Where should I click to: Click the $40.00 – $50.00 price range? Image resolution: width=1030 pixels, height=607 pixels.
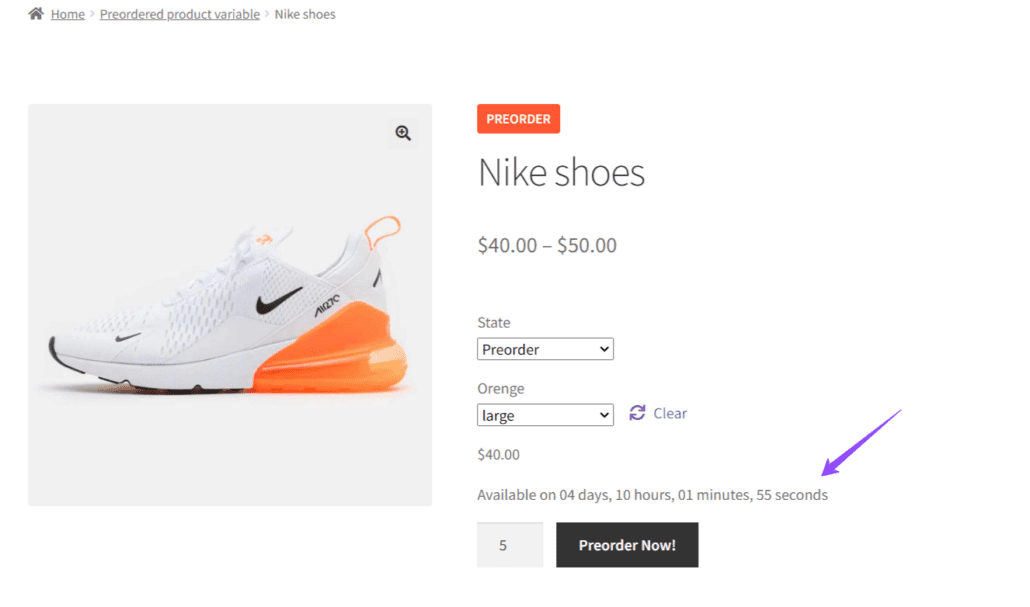[x=547, y=245]
